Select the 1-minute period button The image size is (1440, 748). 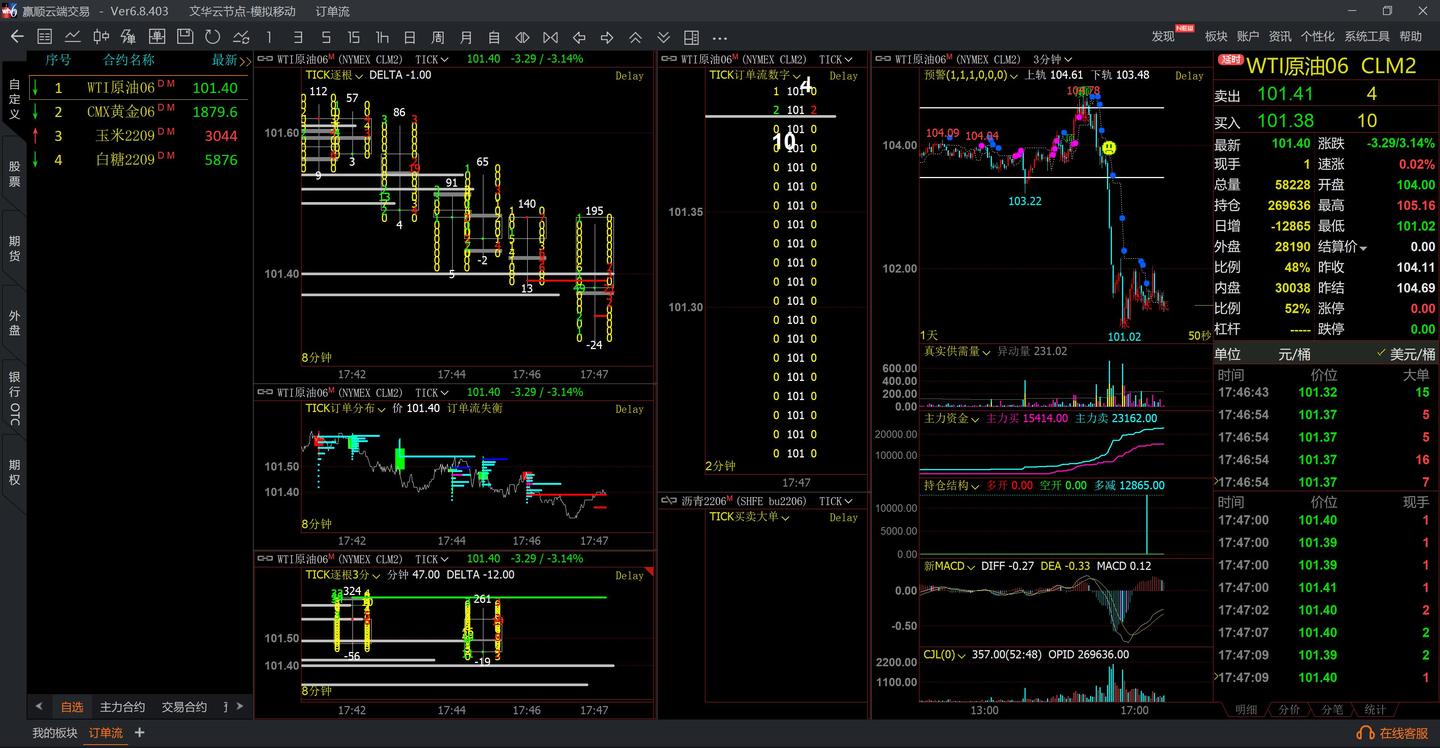tap(269, 37)
